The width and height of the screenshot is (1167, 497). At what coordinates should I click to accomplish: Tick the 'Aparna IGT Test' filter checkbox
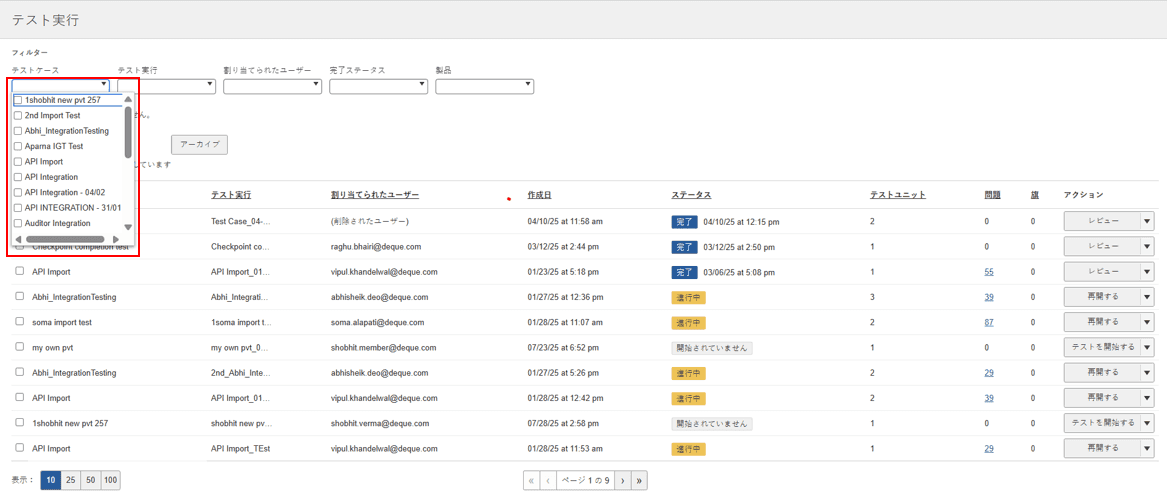[18, 147]
